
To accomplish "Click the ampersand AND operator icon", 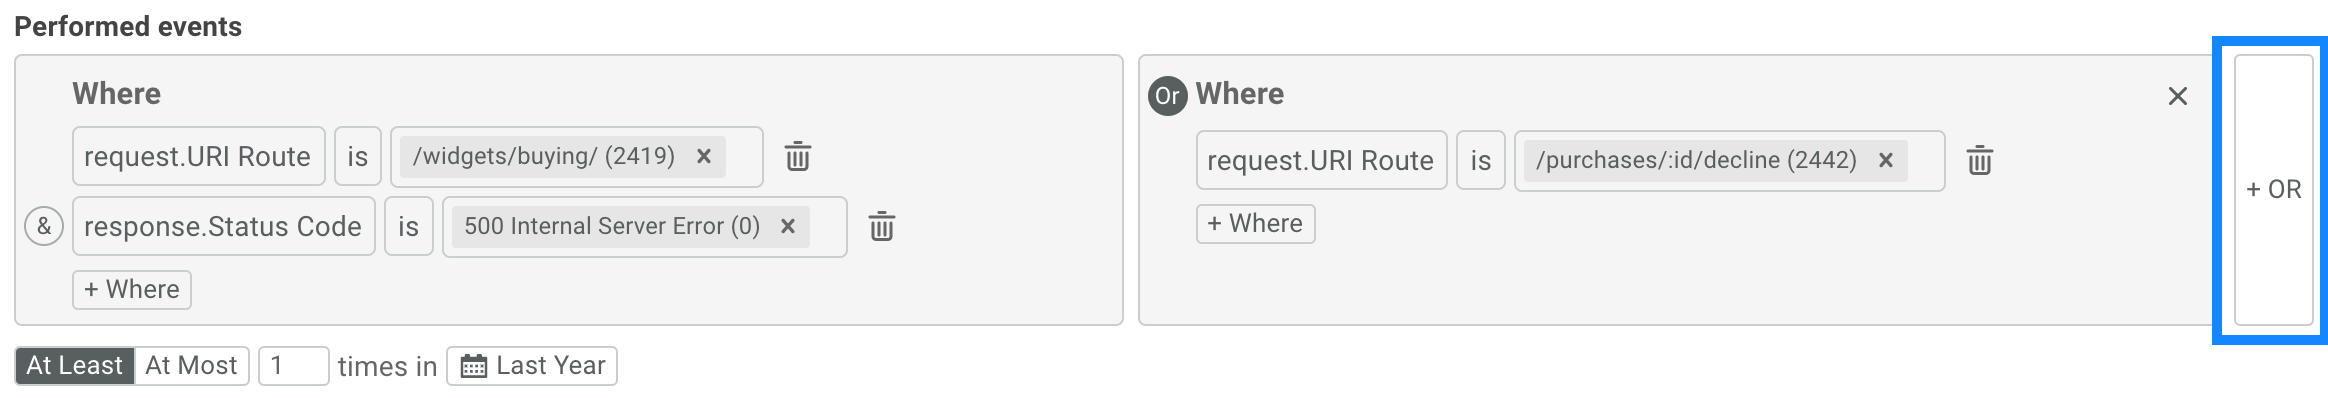I will coord(44,226).
